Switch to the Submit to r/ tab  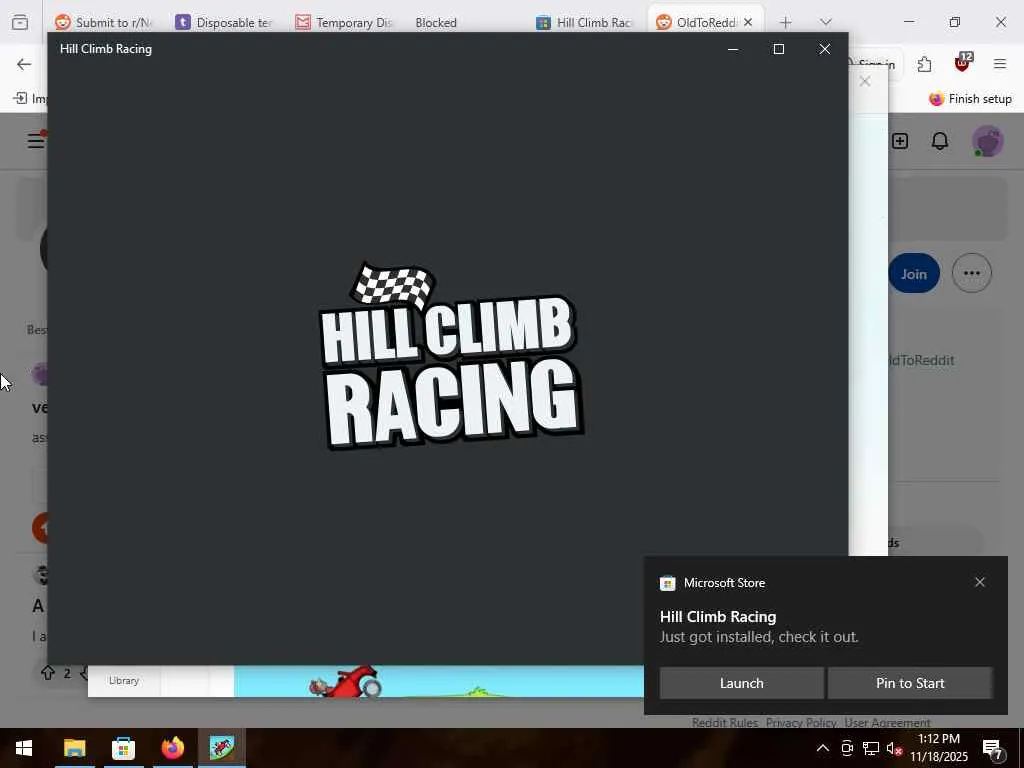(104, 22)
